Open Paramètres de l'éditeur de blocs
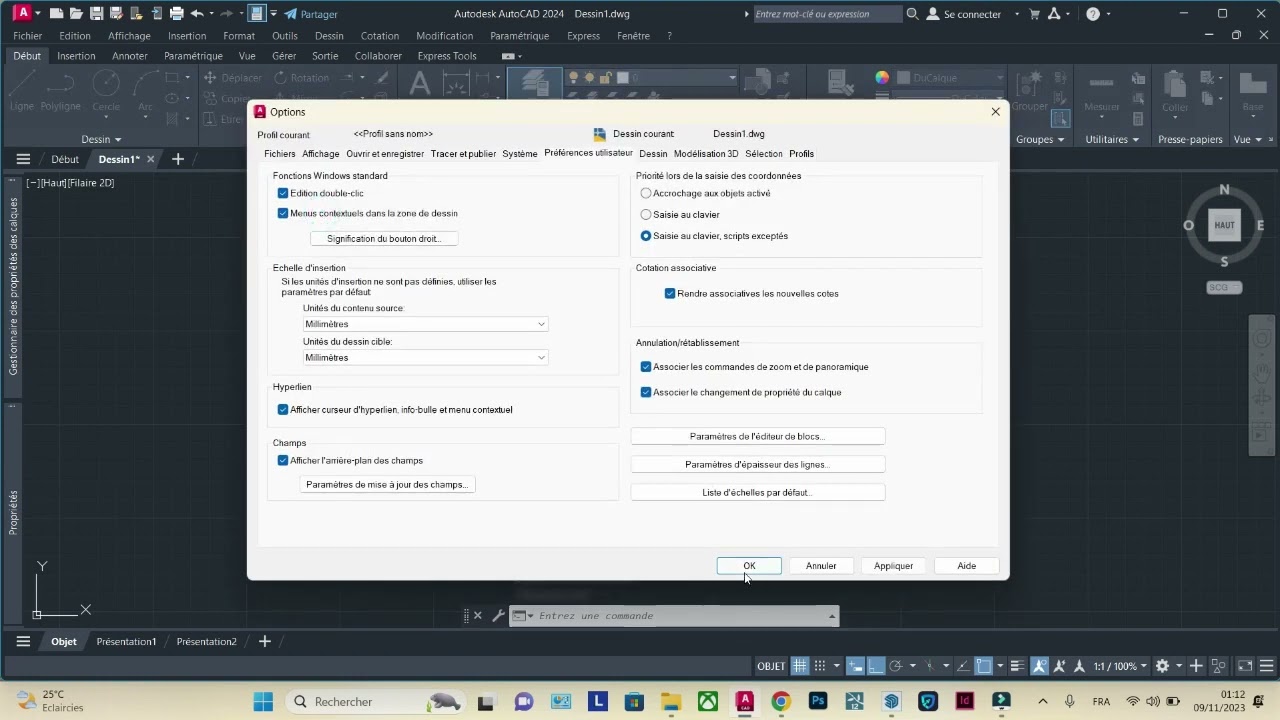 (x=758, y=436)
